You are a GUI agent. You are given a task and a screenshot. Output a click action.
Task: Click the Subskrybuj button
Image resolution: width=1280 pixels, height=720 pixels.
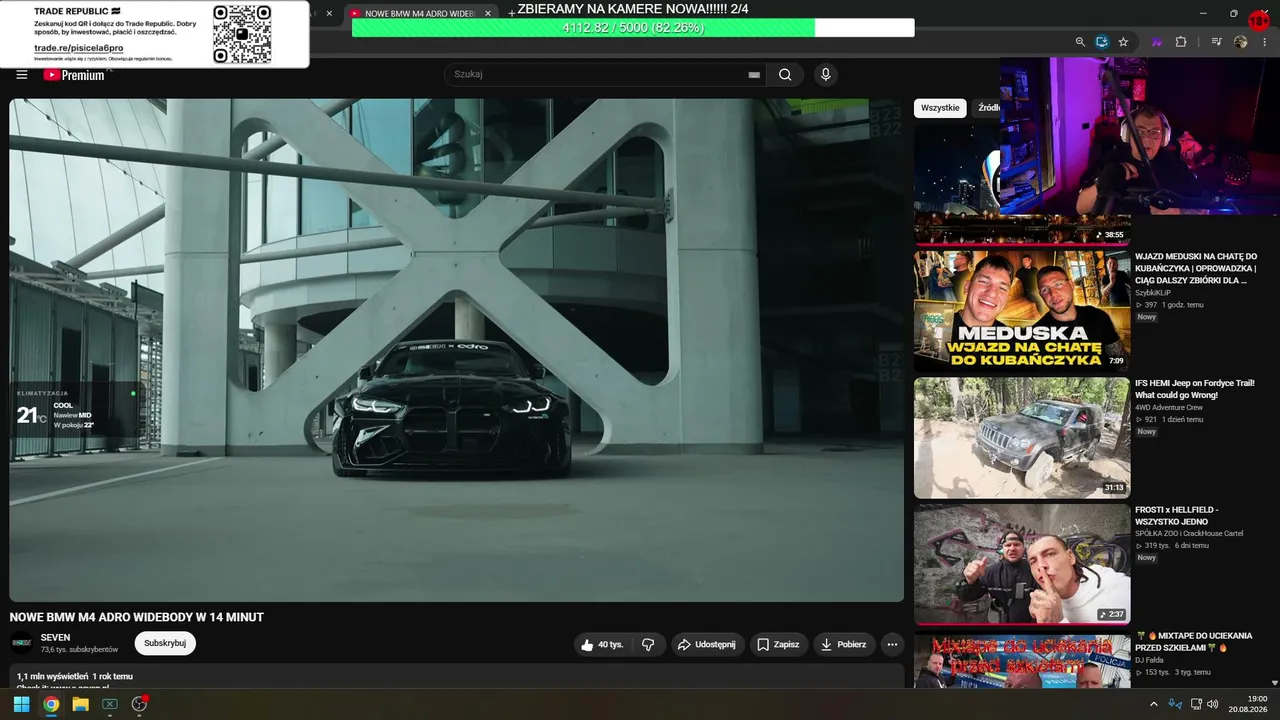coord(165,643)
